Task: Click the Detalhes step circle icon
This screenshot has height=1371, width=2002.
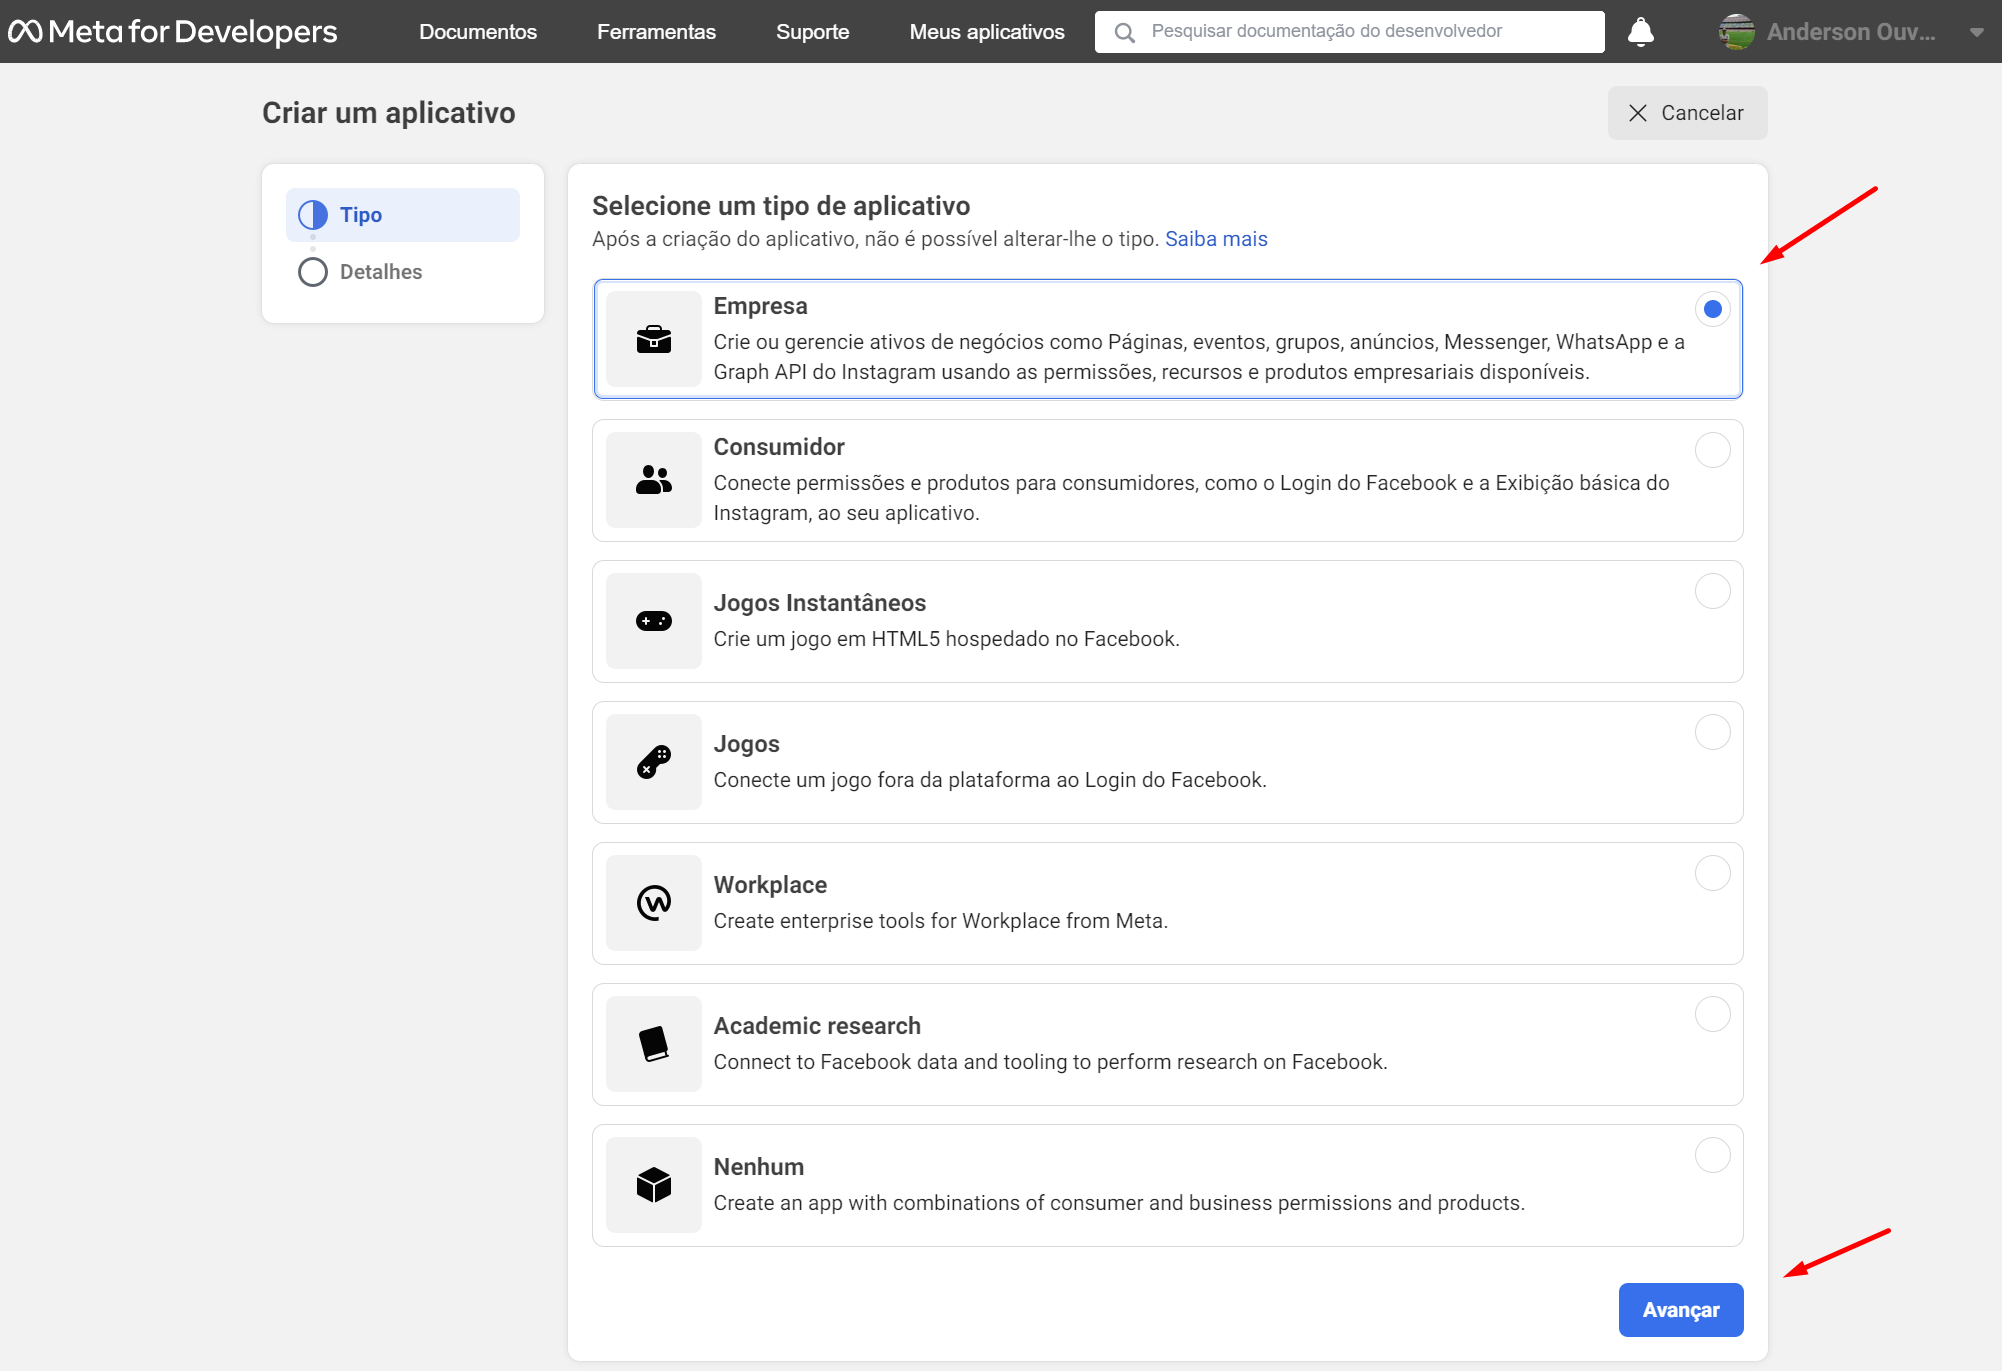Action: tap(313, 272)
